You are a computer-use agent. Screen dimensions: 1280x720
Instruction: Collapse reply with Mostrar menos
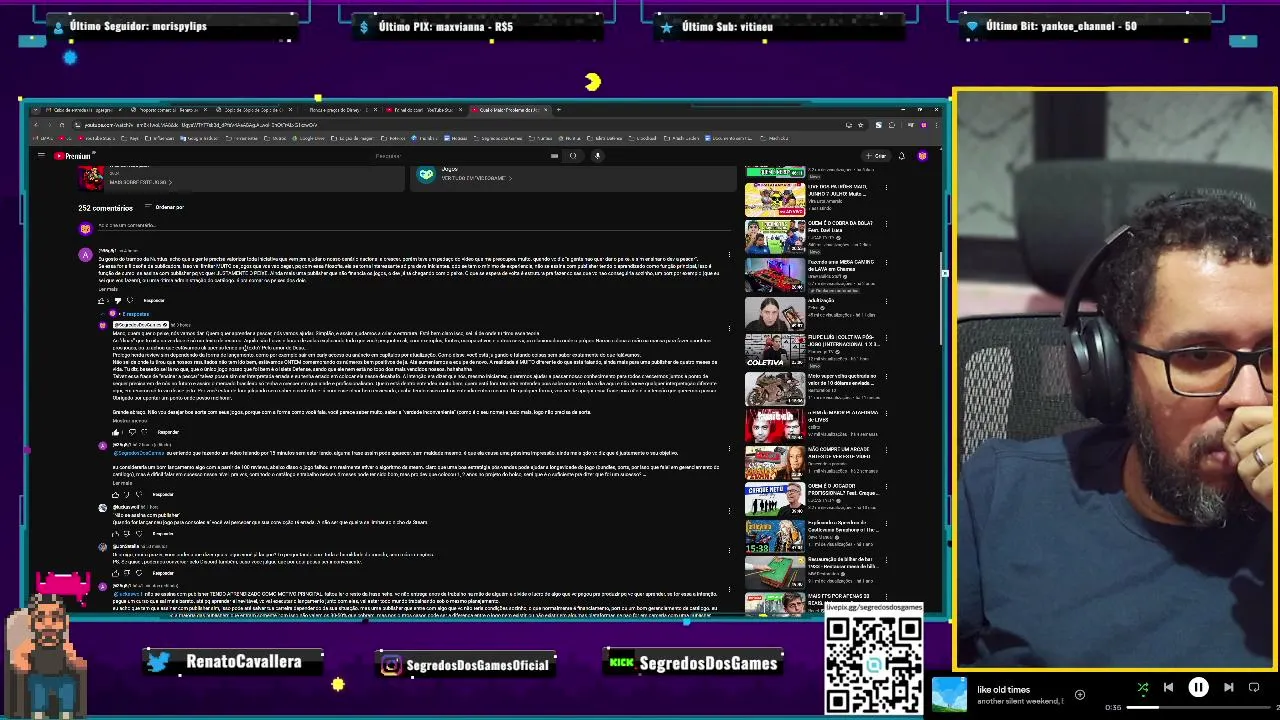tap(131, 421)
